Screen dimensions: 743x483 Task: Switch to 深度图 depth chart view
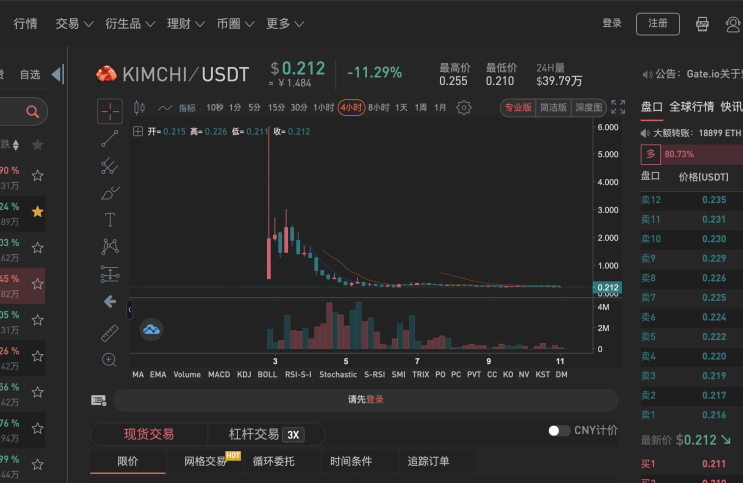589,108
